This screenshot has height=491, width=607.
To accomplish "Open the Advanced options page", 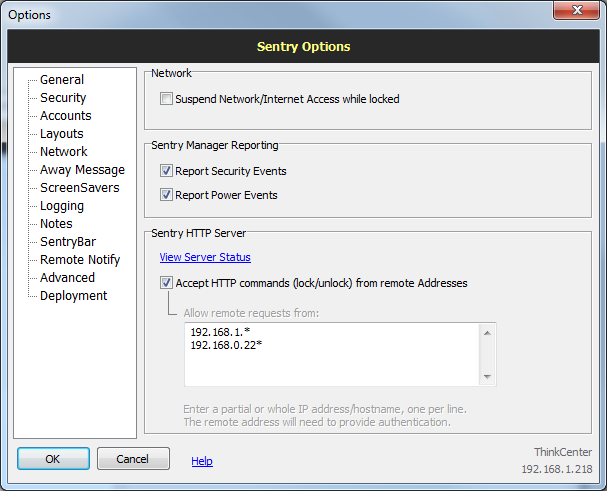I will tap(67, 278).
